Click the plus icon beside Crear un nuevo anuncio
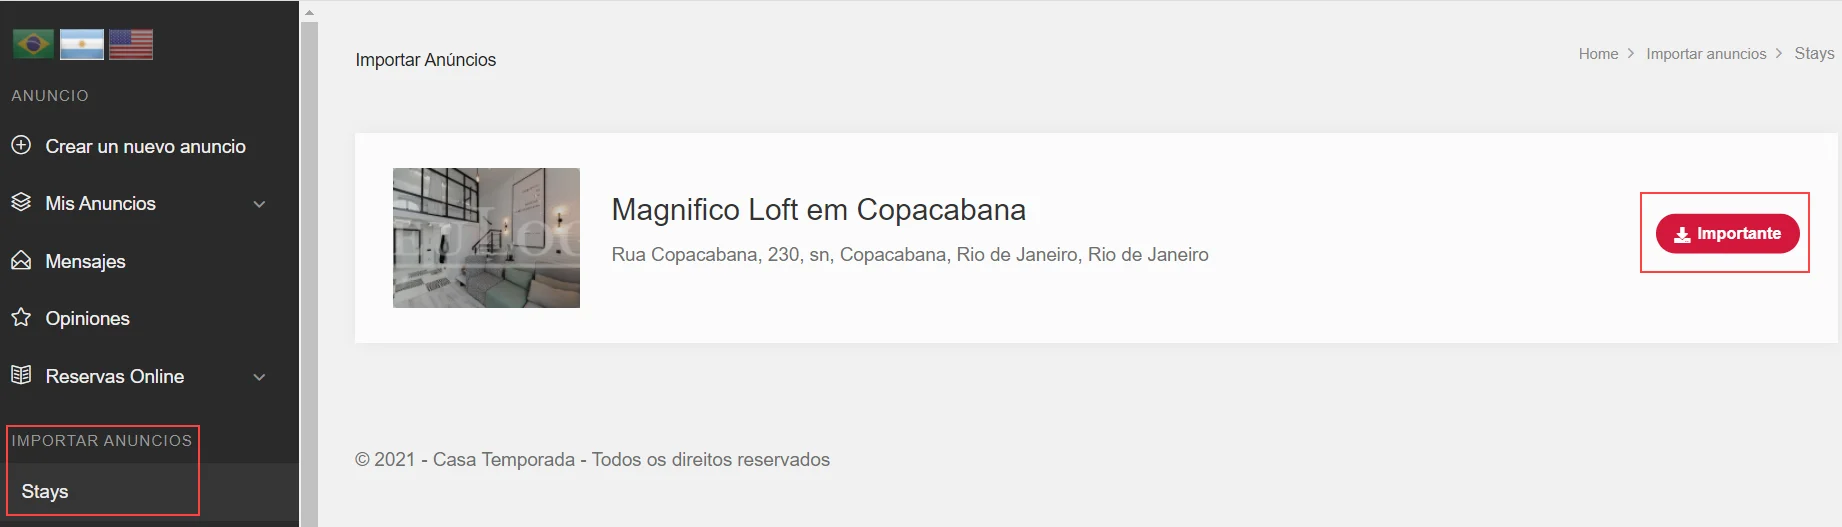 point(21,145)
